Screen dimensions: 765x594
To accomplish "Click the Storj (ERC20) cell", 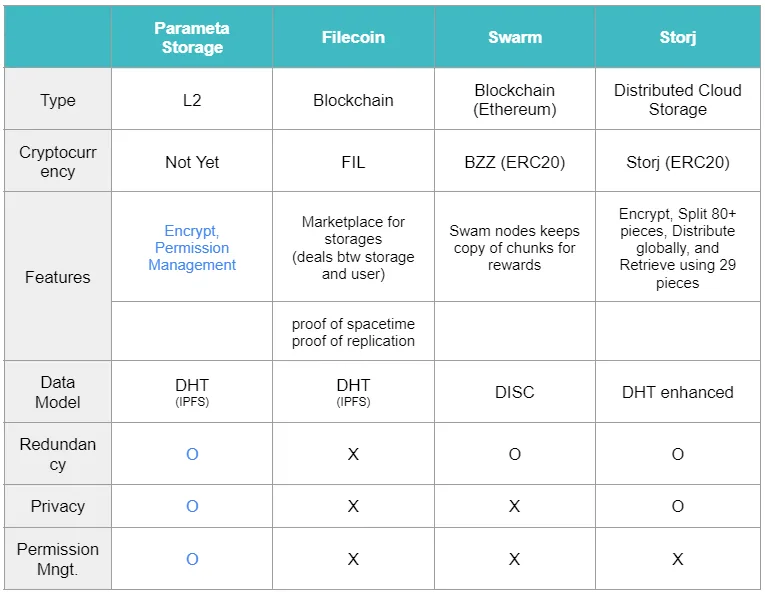I will (678, 161).
